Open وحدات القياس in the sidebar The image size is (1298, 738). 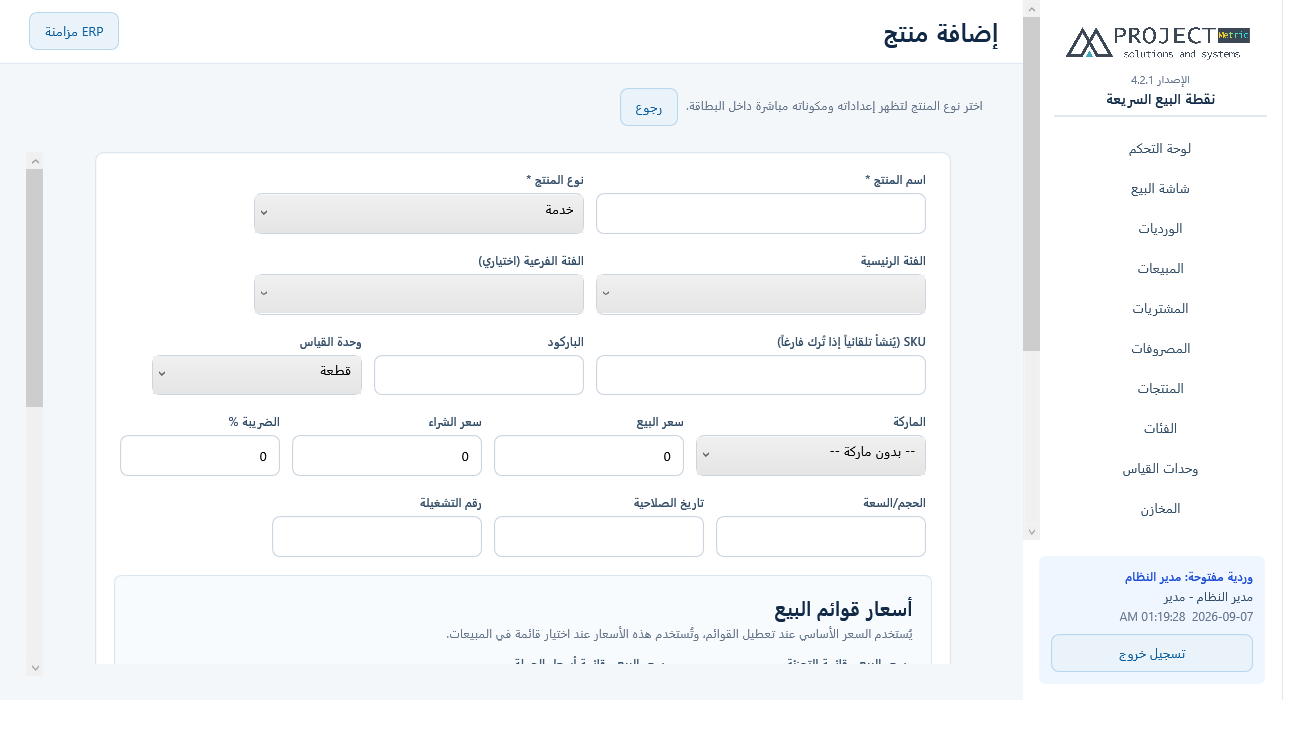[x=1160, y=468]
